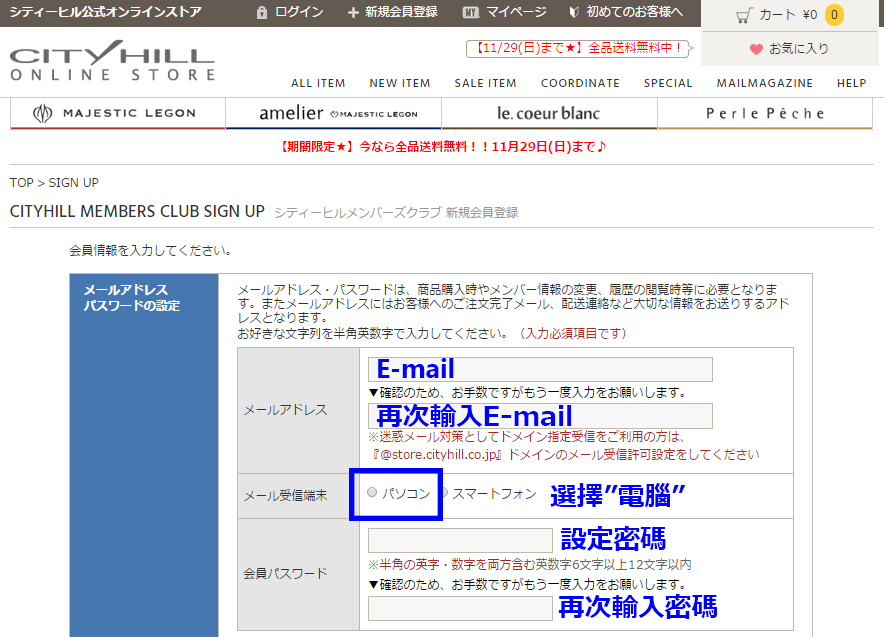Click the メールアドレス row label
Image resolution: width=884 pixels, height=637 pixels.
[x=285, y=410]
